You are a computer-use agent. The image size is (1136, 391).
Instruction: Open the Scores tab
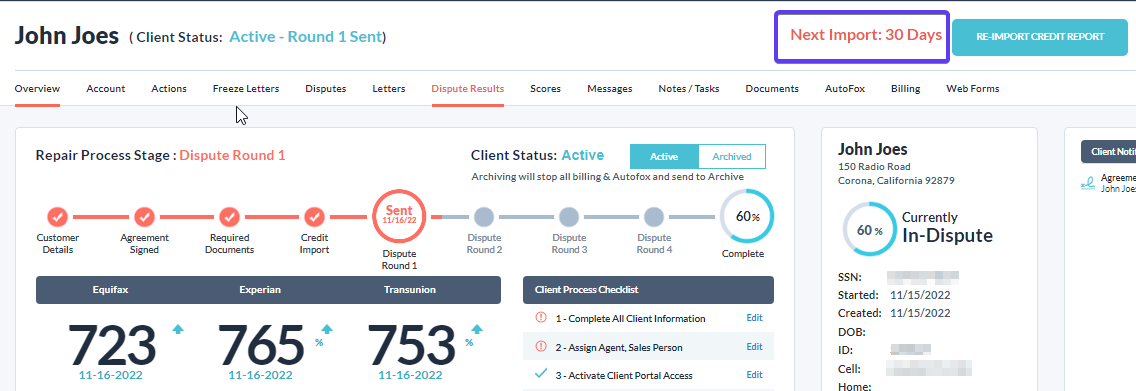(546, 88)
